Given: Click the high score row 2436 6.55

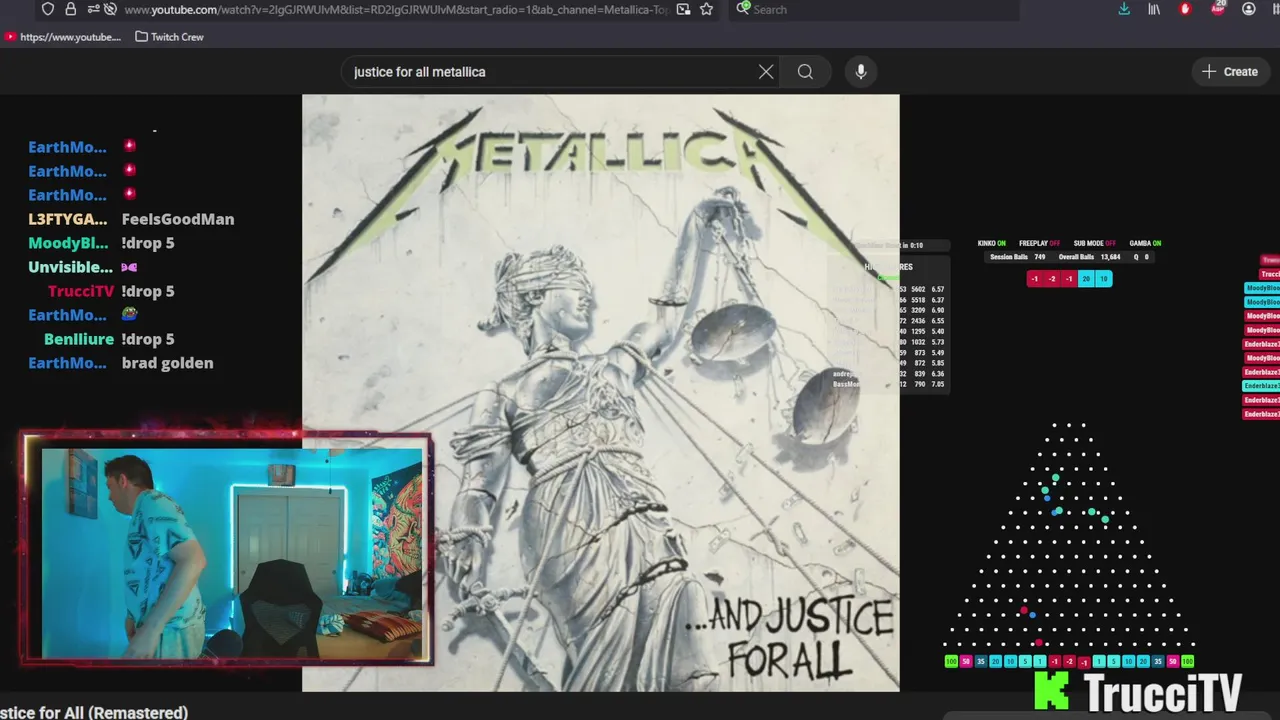Looking at the screenshot, I should 922,321.
